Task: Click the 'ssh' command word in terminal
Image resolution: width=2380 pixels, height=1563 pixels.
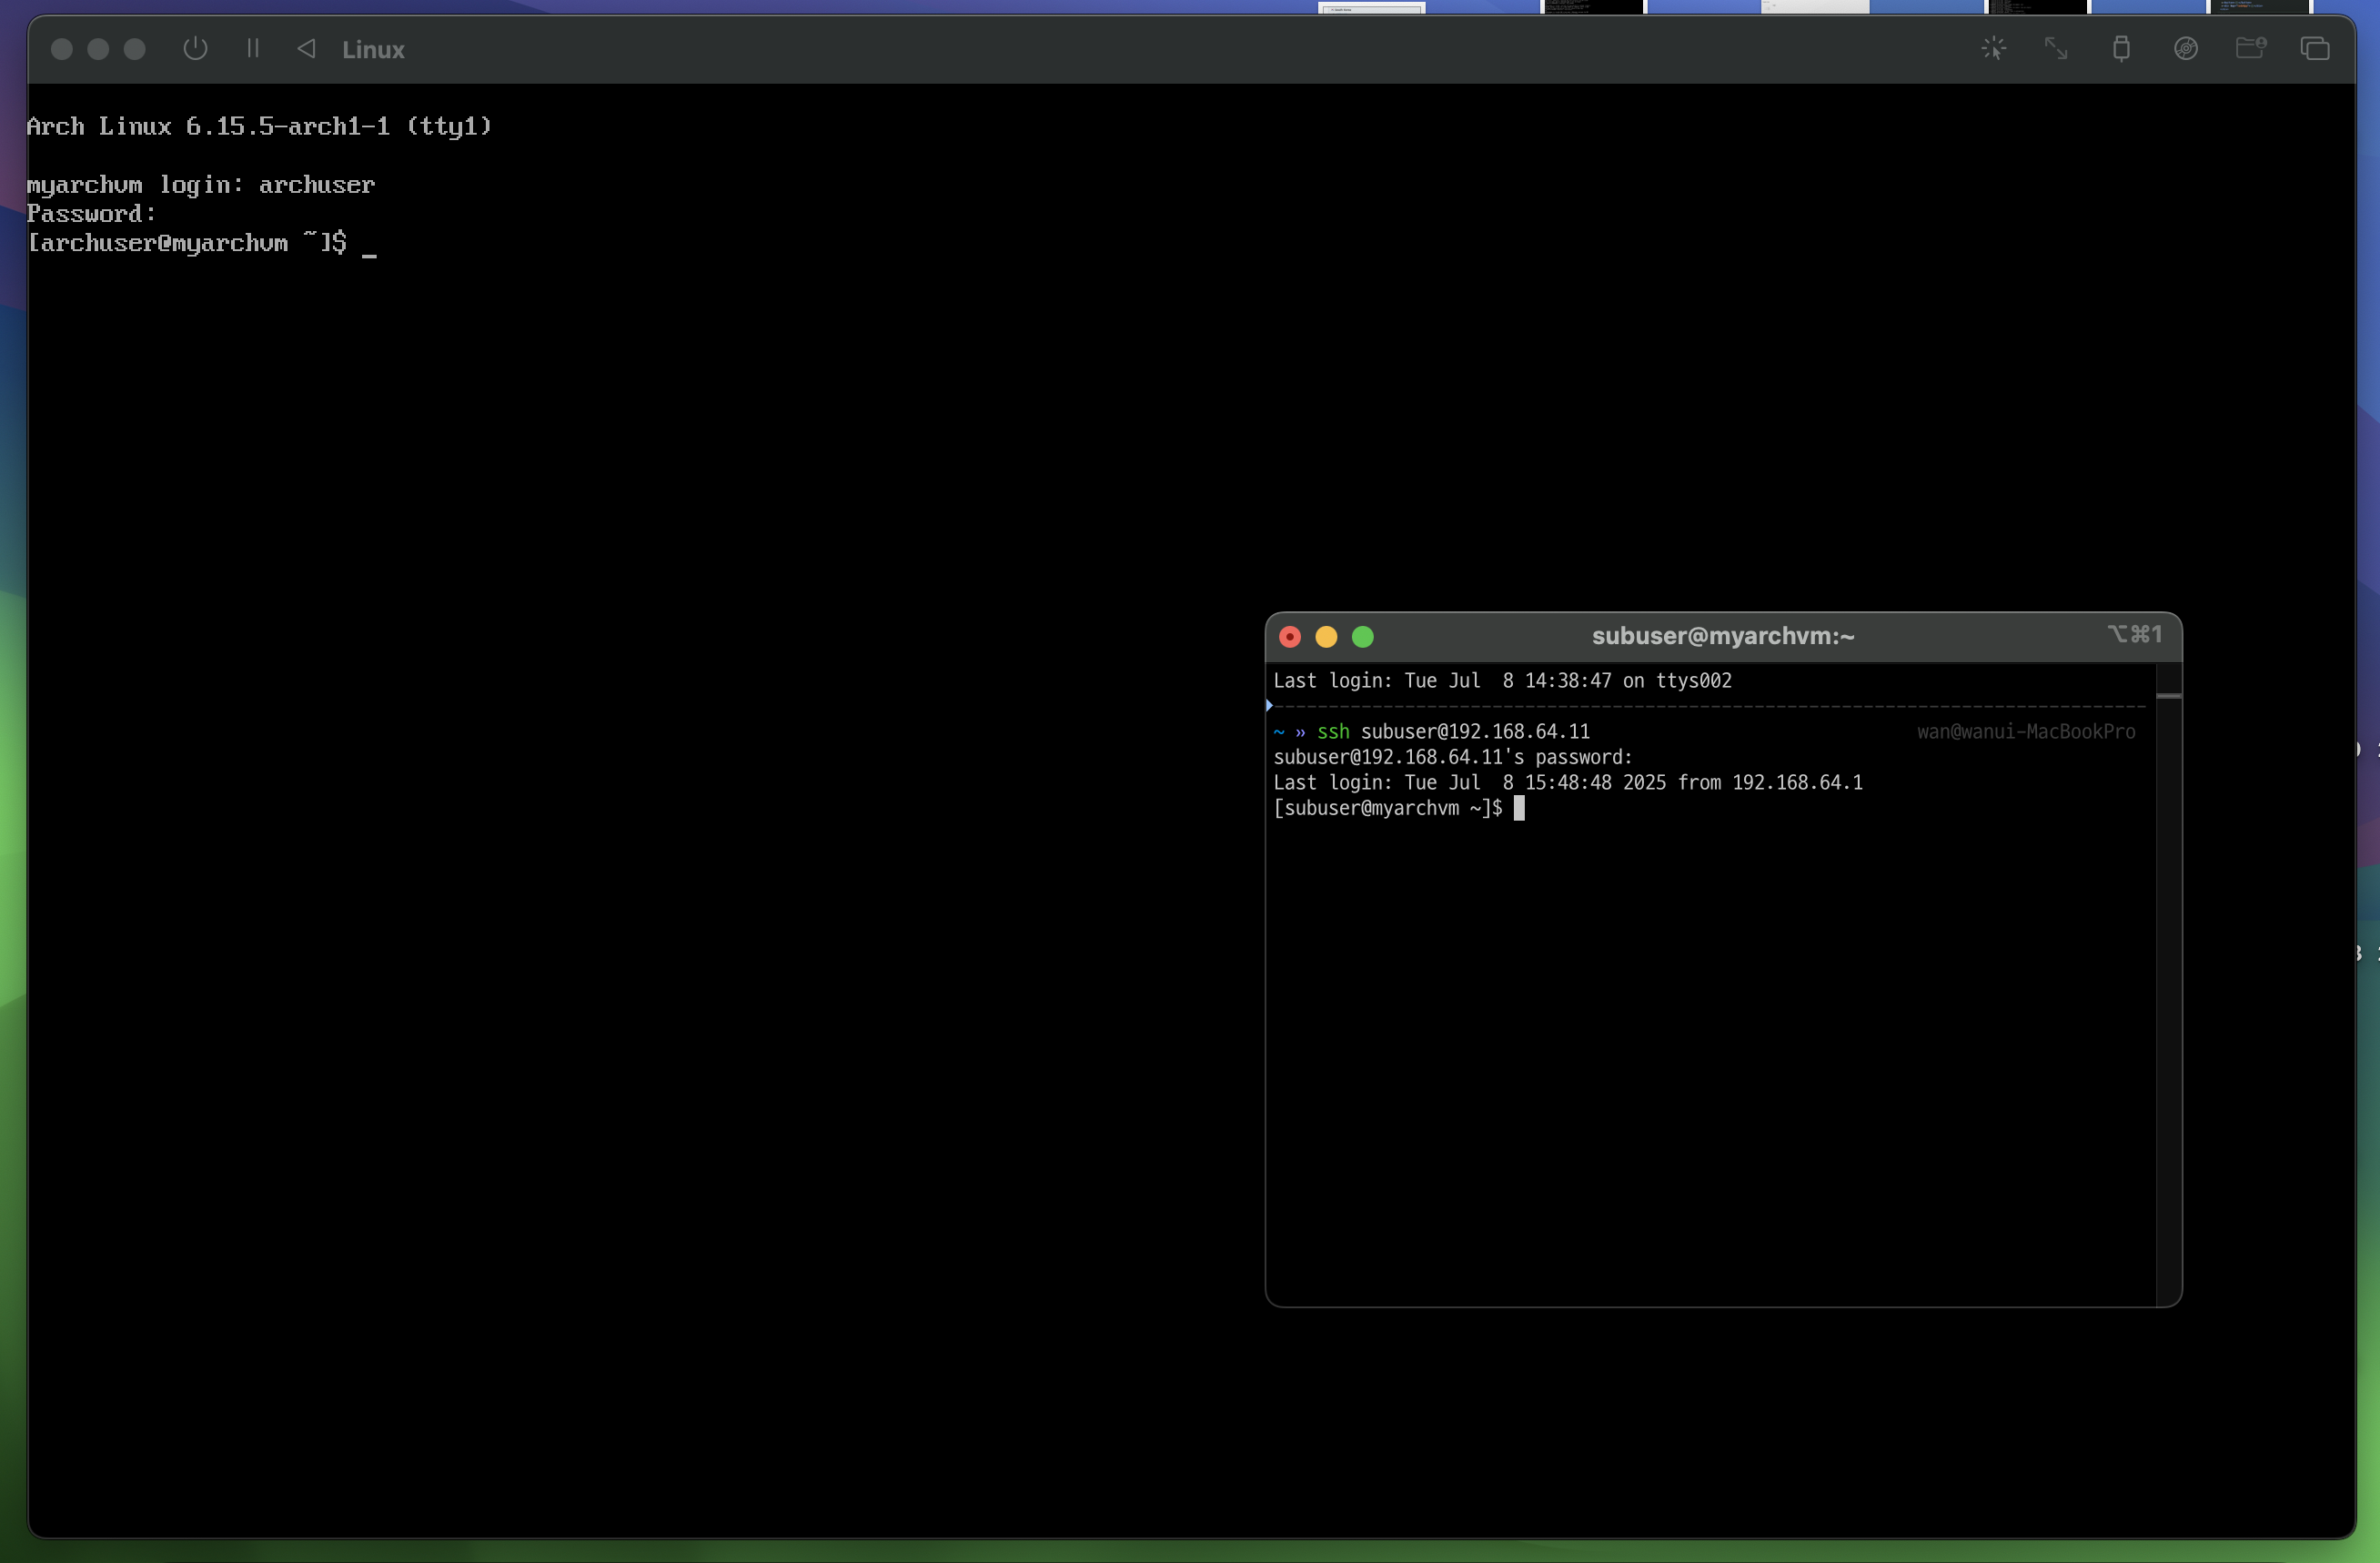Action: [1333, 732]
